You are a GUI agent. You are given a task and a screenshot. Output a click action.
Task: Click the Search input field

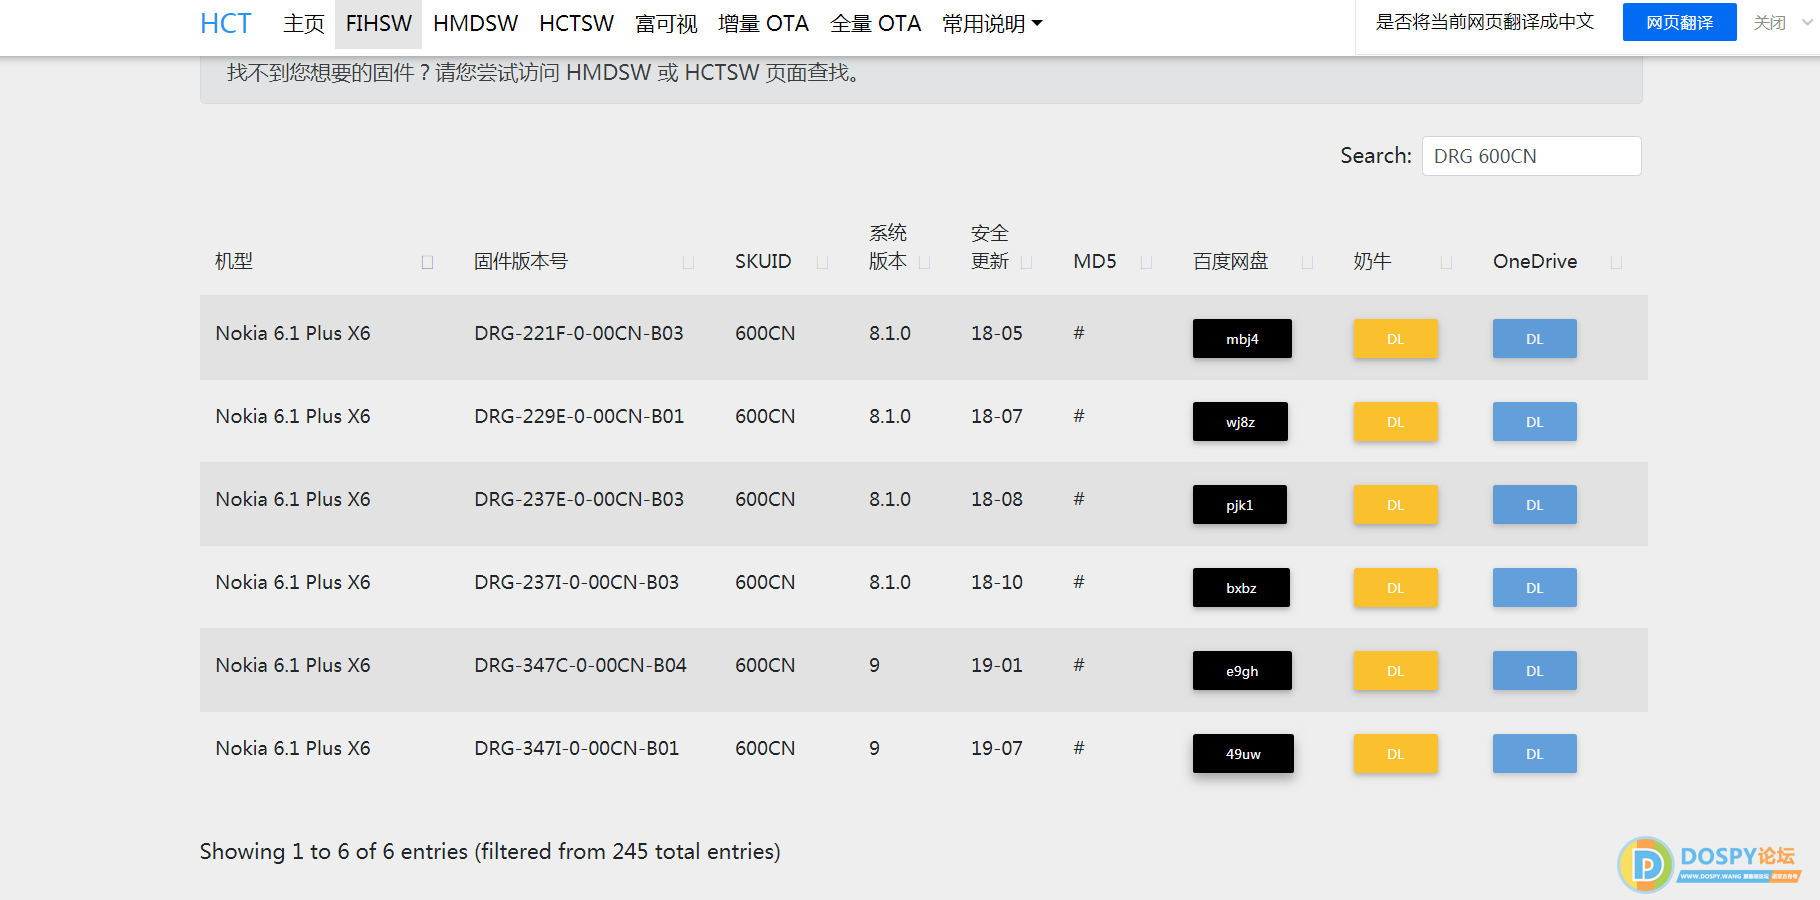coord(1531,156)
